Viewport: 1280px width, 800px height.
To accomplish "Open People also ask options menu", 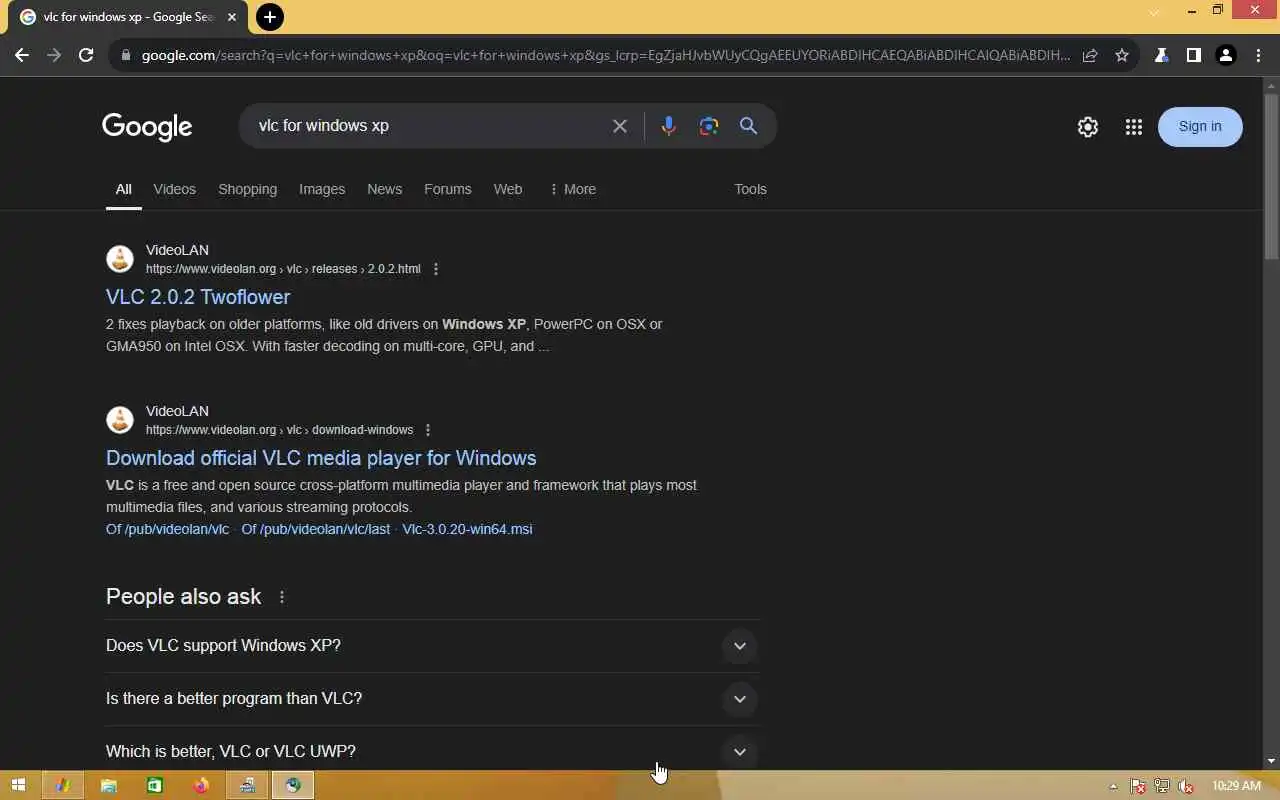I will (x=282, y=597).
